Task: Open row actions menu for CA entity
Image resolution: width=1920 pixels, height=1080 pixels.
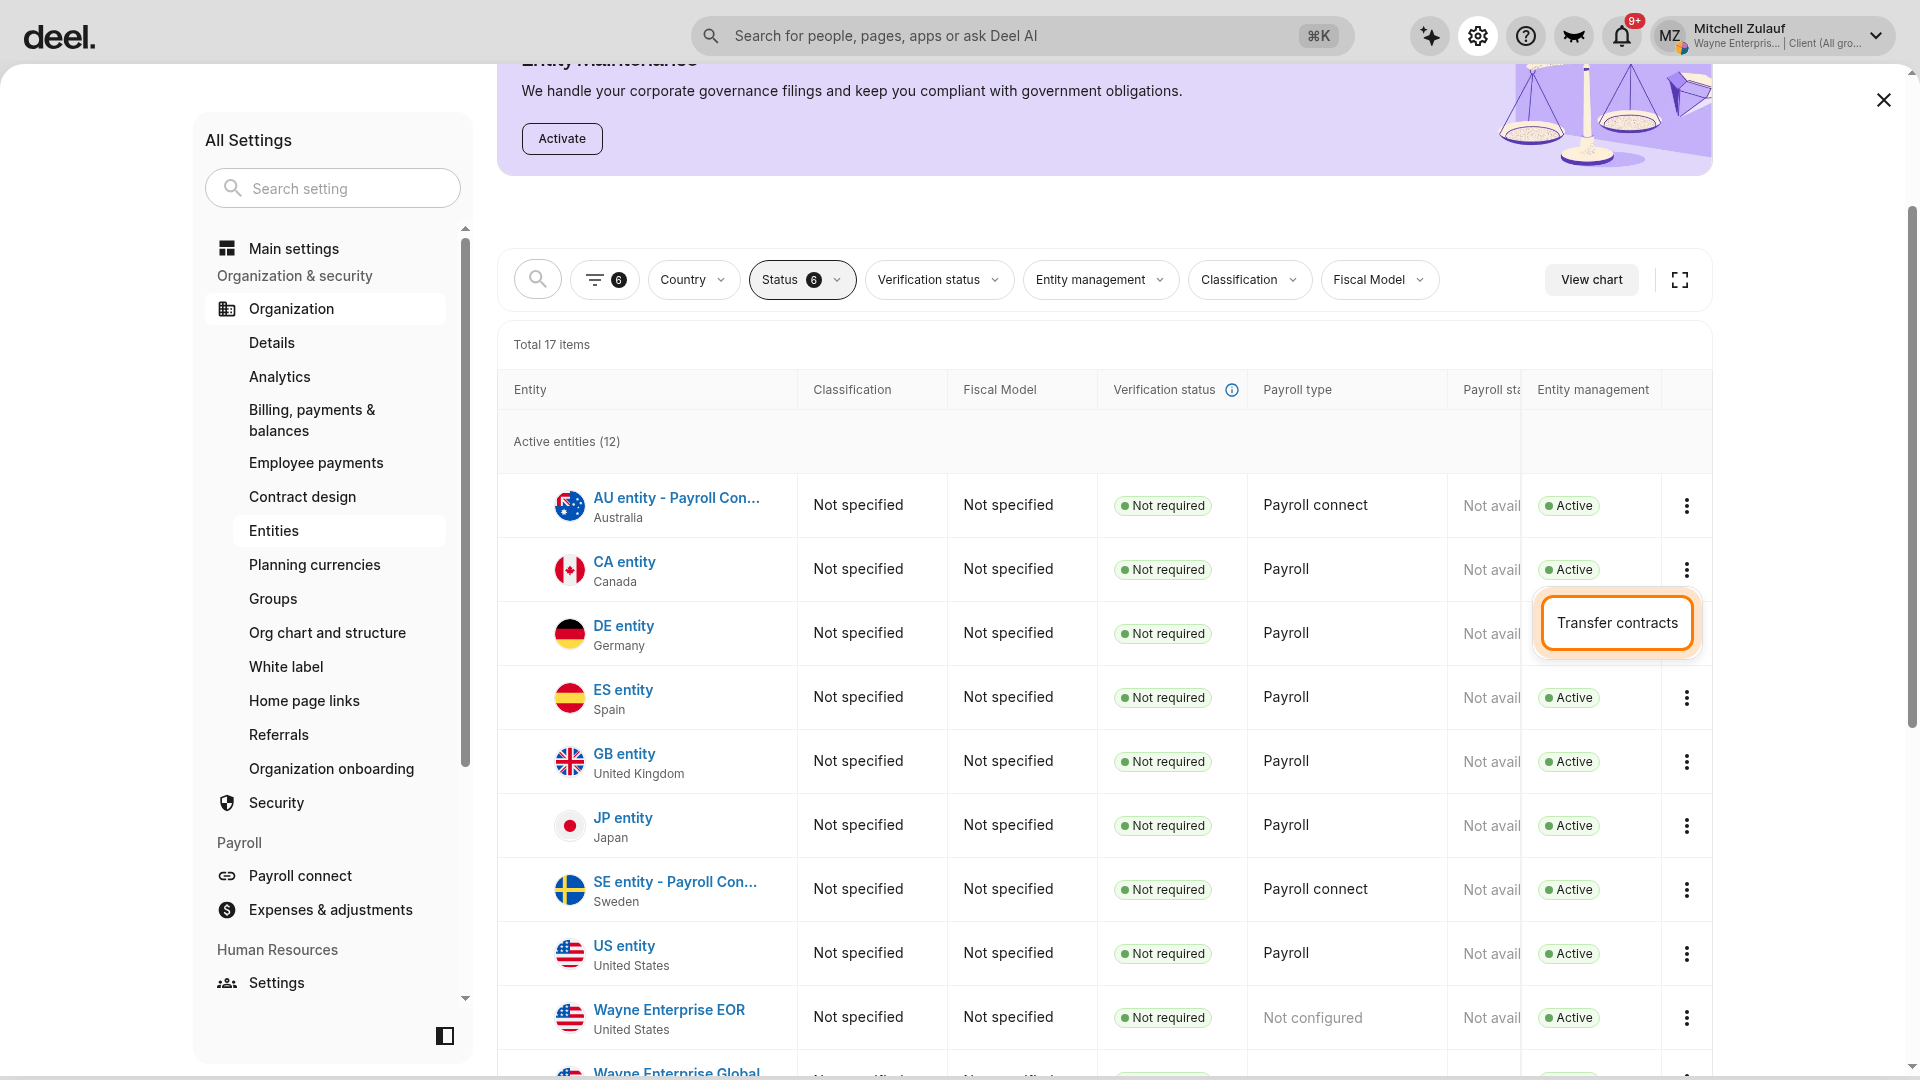Action: coord(1687,570)
